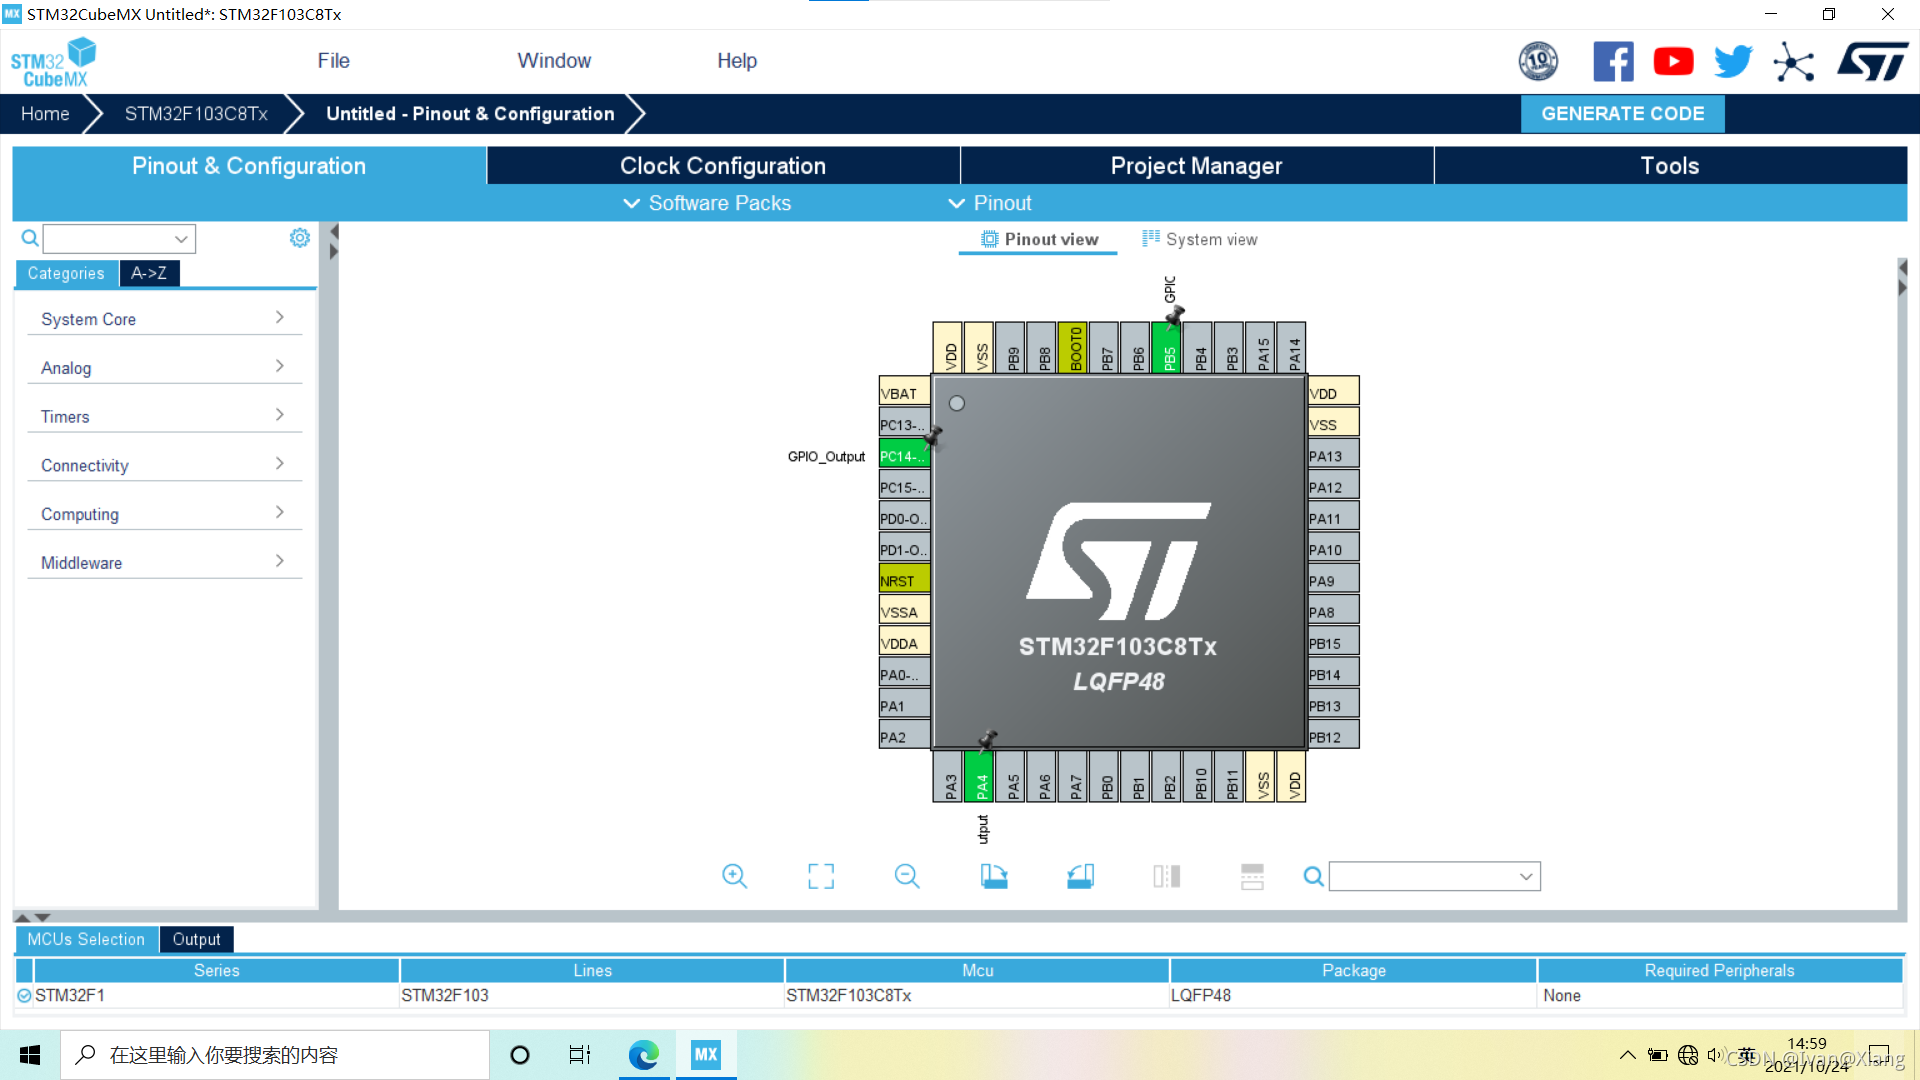This screenshot has height=1080, width=1920.
Task: Open the File menu
Action: point(333,61)
